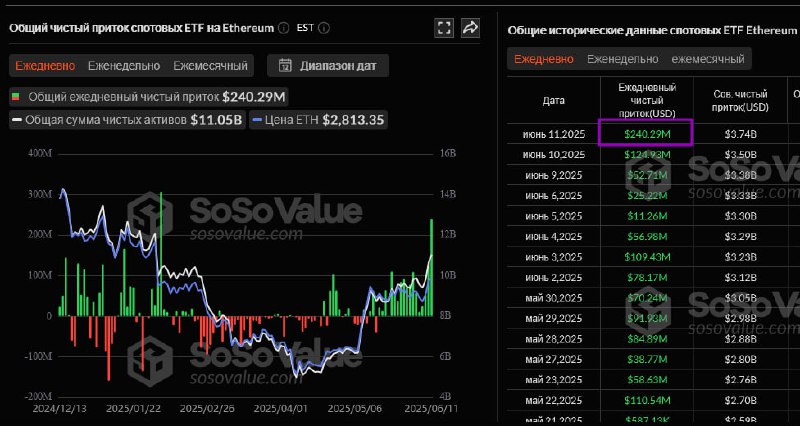The width and height of the screenshot is (800, 426).
Task: Click inflow cell $78.17M
Action: click(x=647, y=277)
